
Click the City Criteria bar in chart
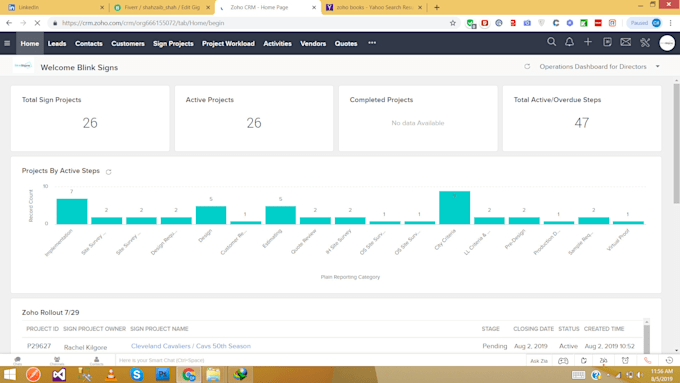click(454, 208)
